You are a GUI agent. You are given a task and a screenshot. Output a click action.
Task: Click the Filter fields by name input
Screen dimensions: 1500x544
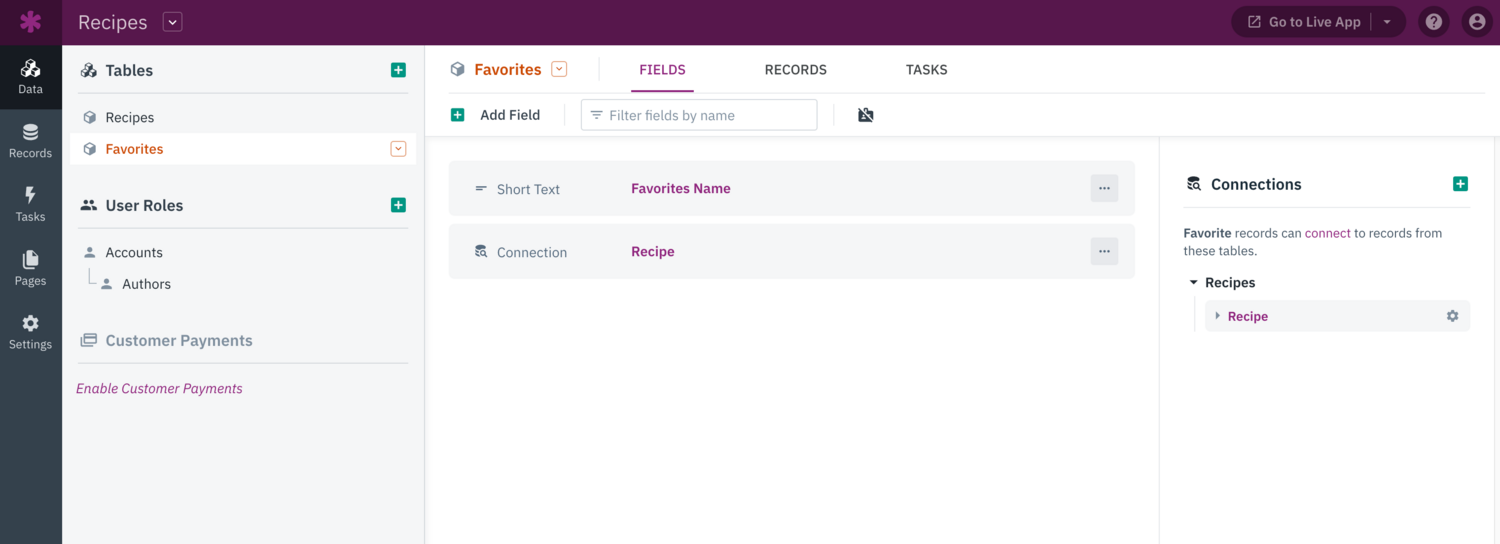(699, 115)
